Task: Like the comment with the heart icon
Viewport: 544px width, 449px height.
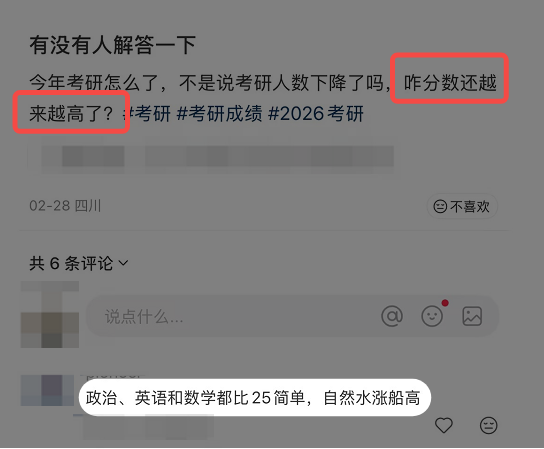Action: pos(444,425)
